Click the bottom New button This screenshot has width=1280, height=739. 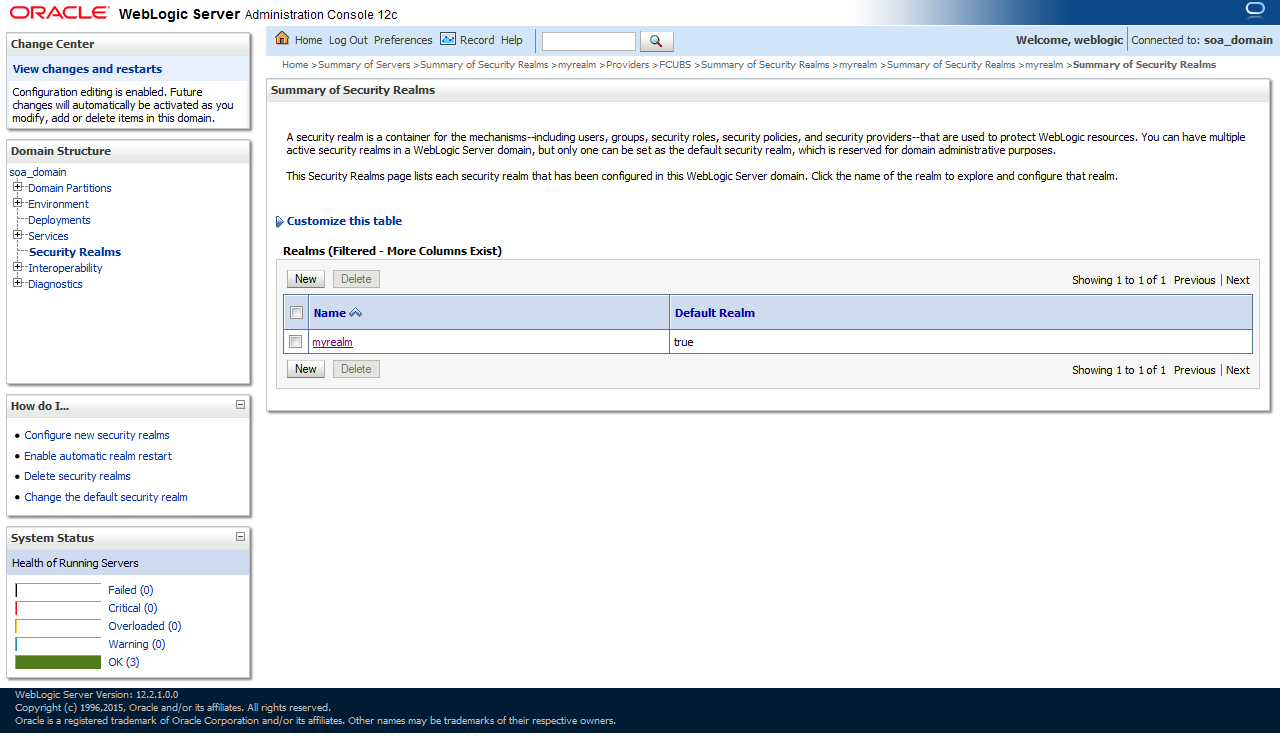click(x=306, y=369)
